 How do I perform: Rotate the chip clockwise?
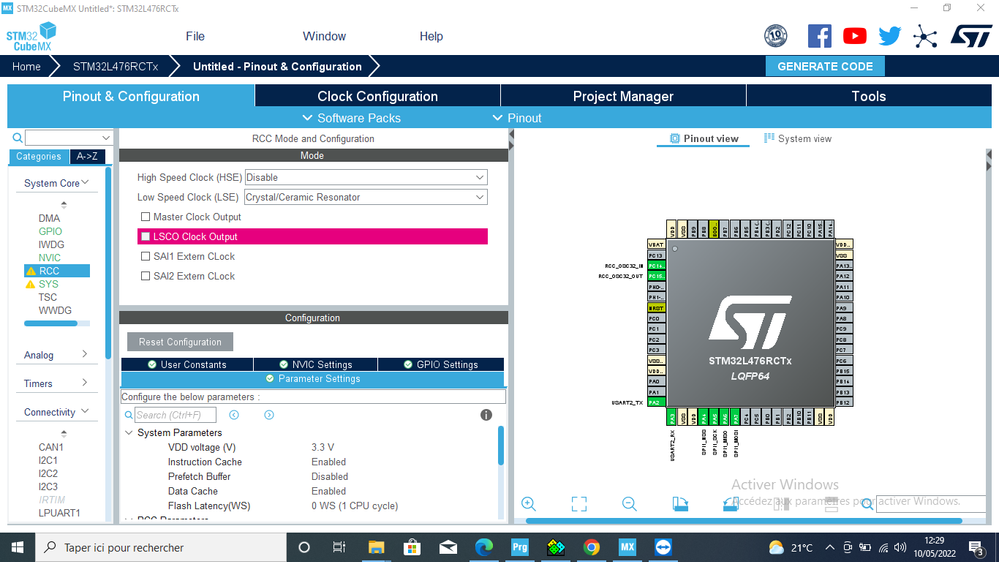coord(680,504)
